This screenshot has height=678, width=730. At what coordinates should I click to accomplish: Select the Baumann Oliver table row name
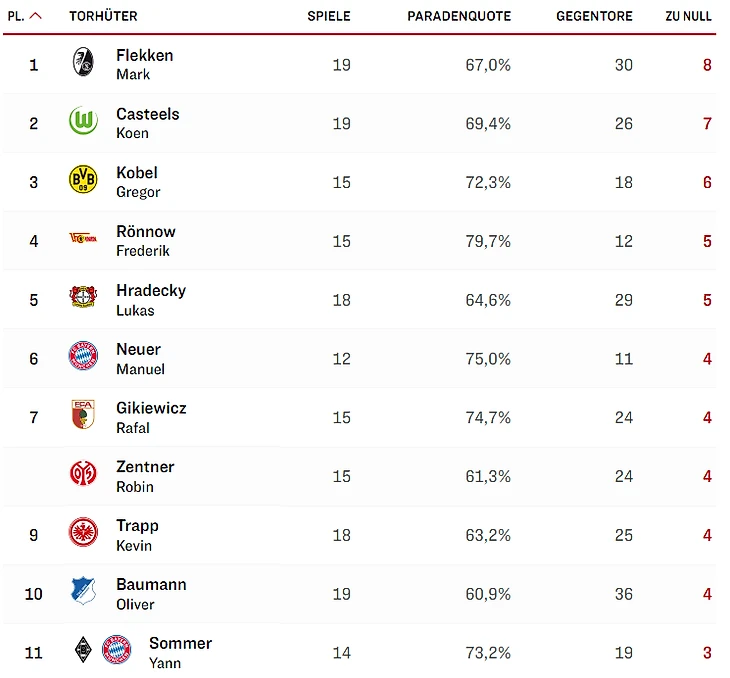[151, 593]
